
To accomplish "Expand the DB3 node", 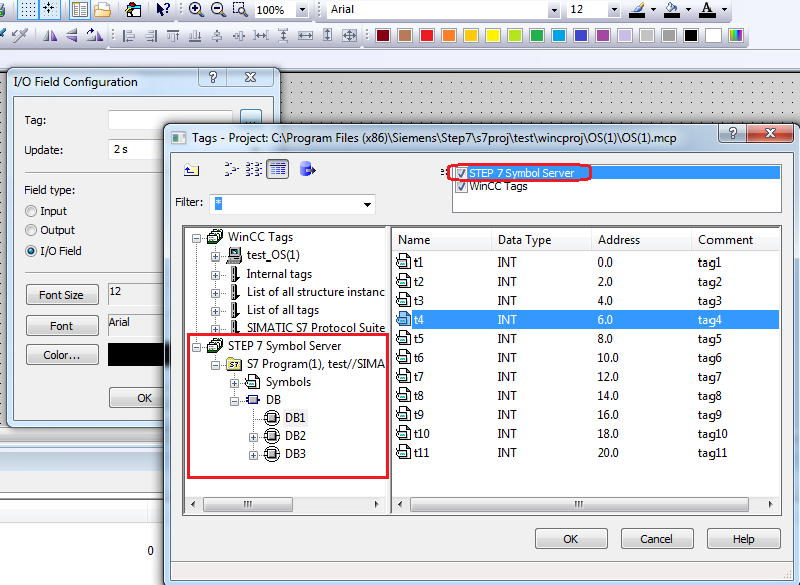I will tap(253, 455).
